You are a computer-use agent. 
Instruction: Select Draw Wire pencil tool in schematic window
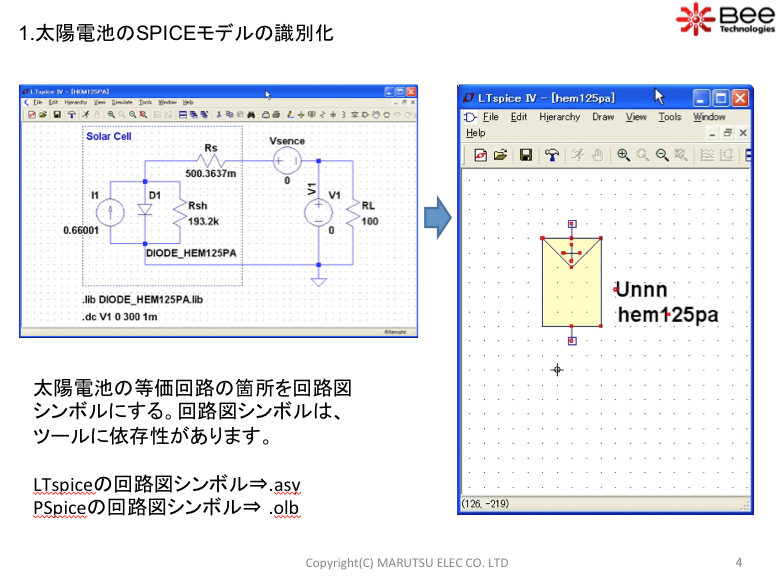290,115
